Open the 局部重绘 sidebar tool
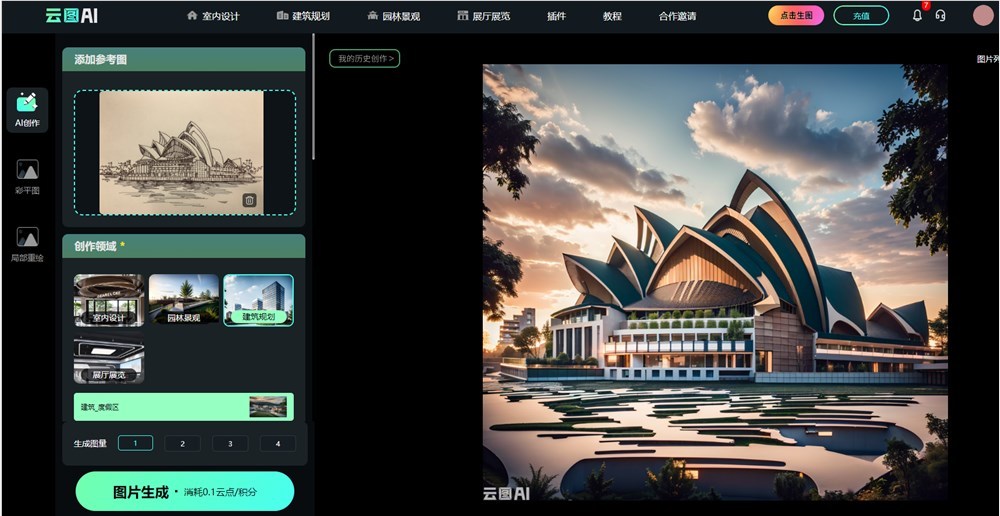 pyautogui.click(x=27, y=245)
